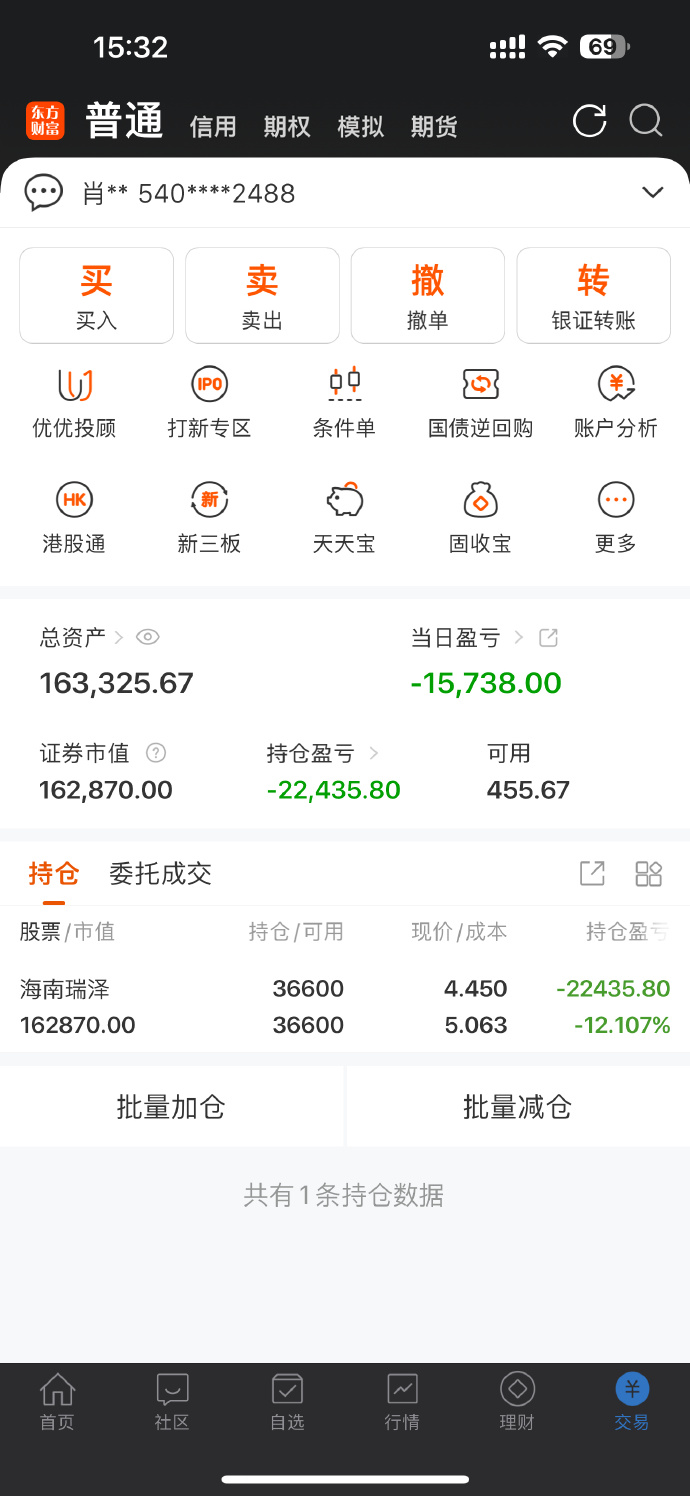Open the 优优投顾 advisory service
The image size is (690, 1496).
point(74,400)
